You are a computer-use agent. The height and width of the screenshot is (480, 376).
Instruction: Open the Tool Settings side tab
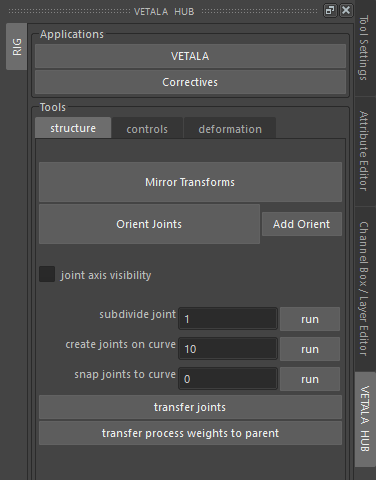(x=365, y=48)
